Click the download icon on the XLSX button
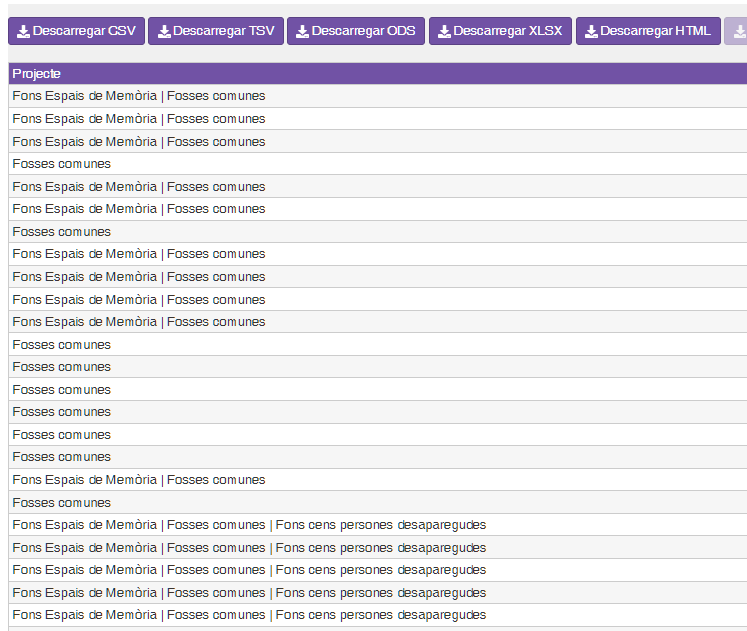747x631 pixels. tap(444, 31)
